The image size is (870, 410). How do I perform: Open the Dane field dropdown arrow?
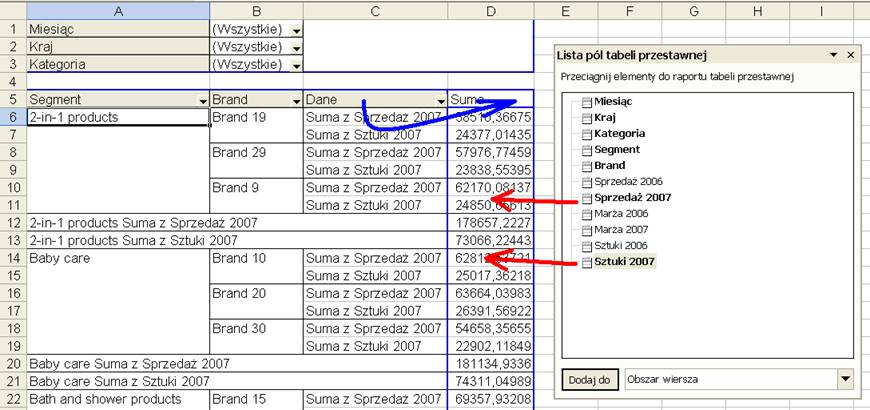[441, 101]
